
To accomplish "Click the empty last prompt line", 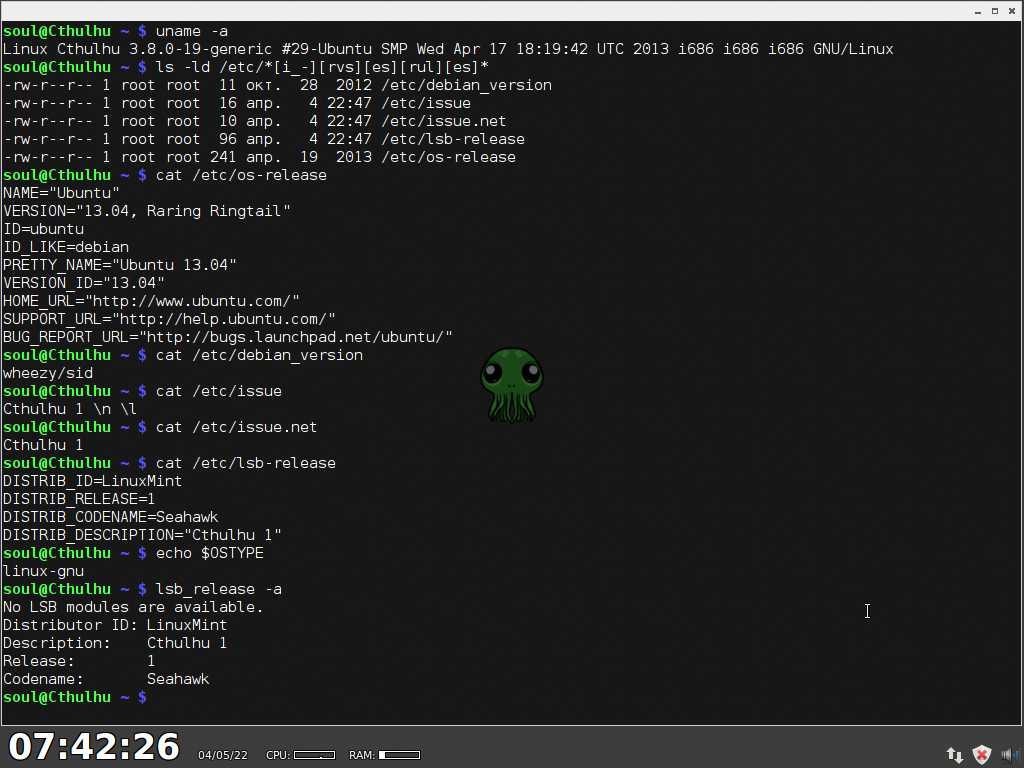I will coord(74,697).
